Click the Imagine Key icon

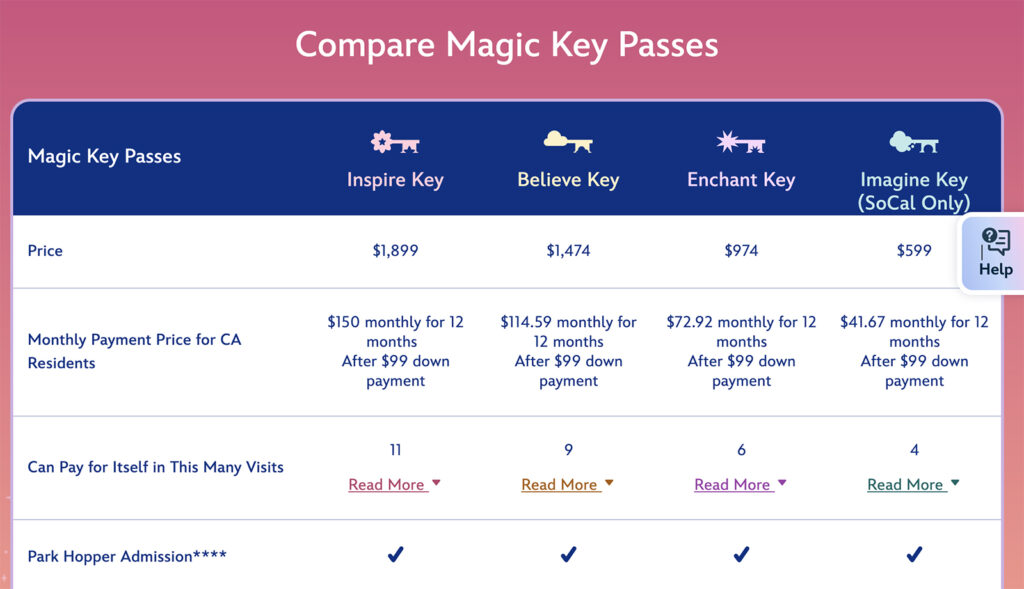[914, 143]
